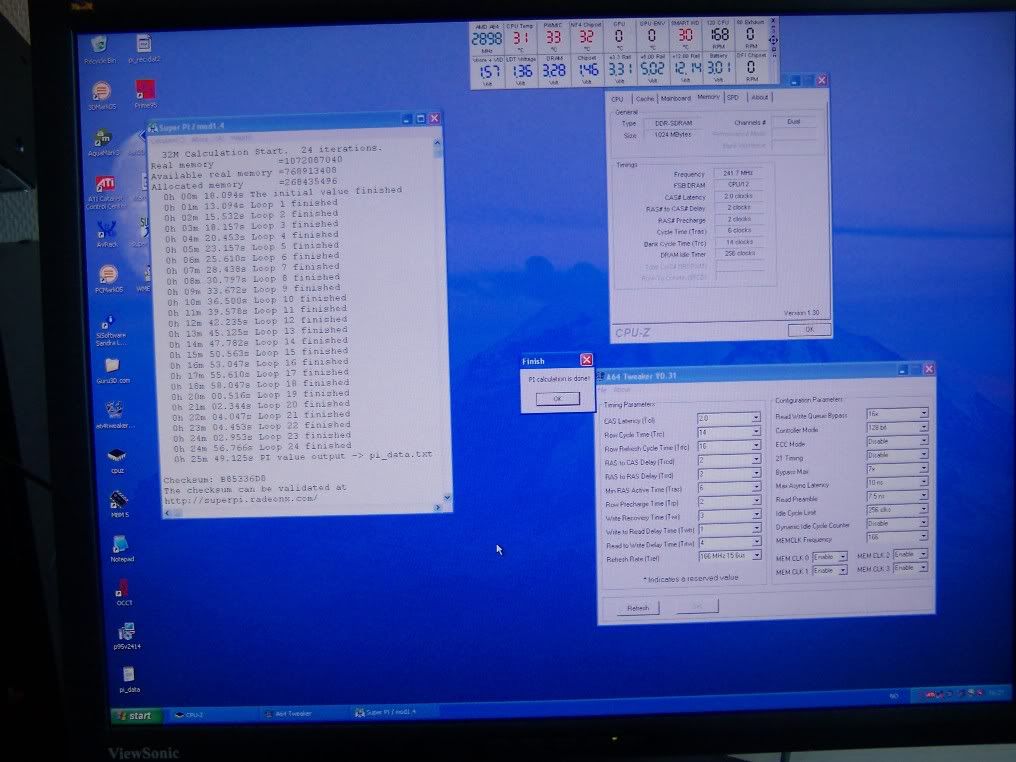Close the Finish dialog with X
The image size is (1016, 762).
point(586,360)
